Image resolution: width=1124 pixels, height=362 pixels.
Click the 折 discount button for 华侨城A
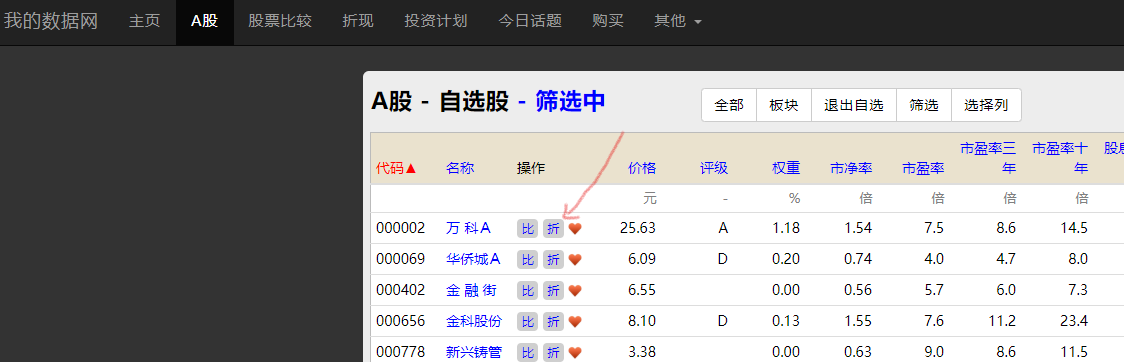click(x=553, y=259)
